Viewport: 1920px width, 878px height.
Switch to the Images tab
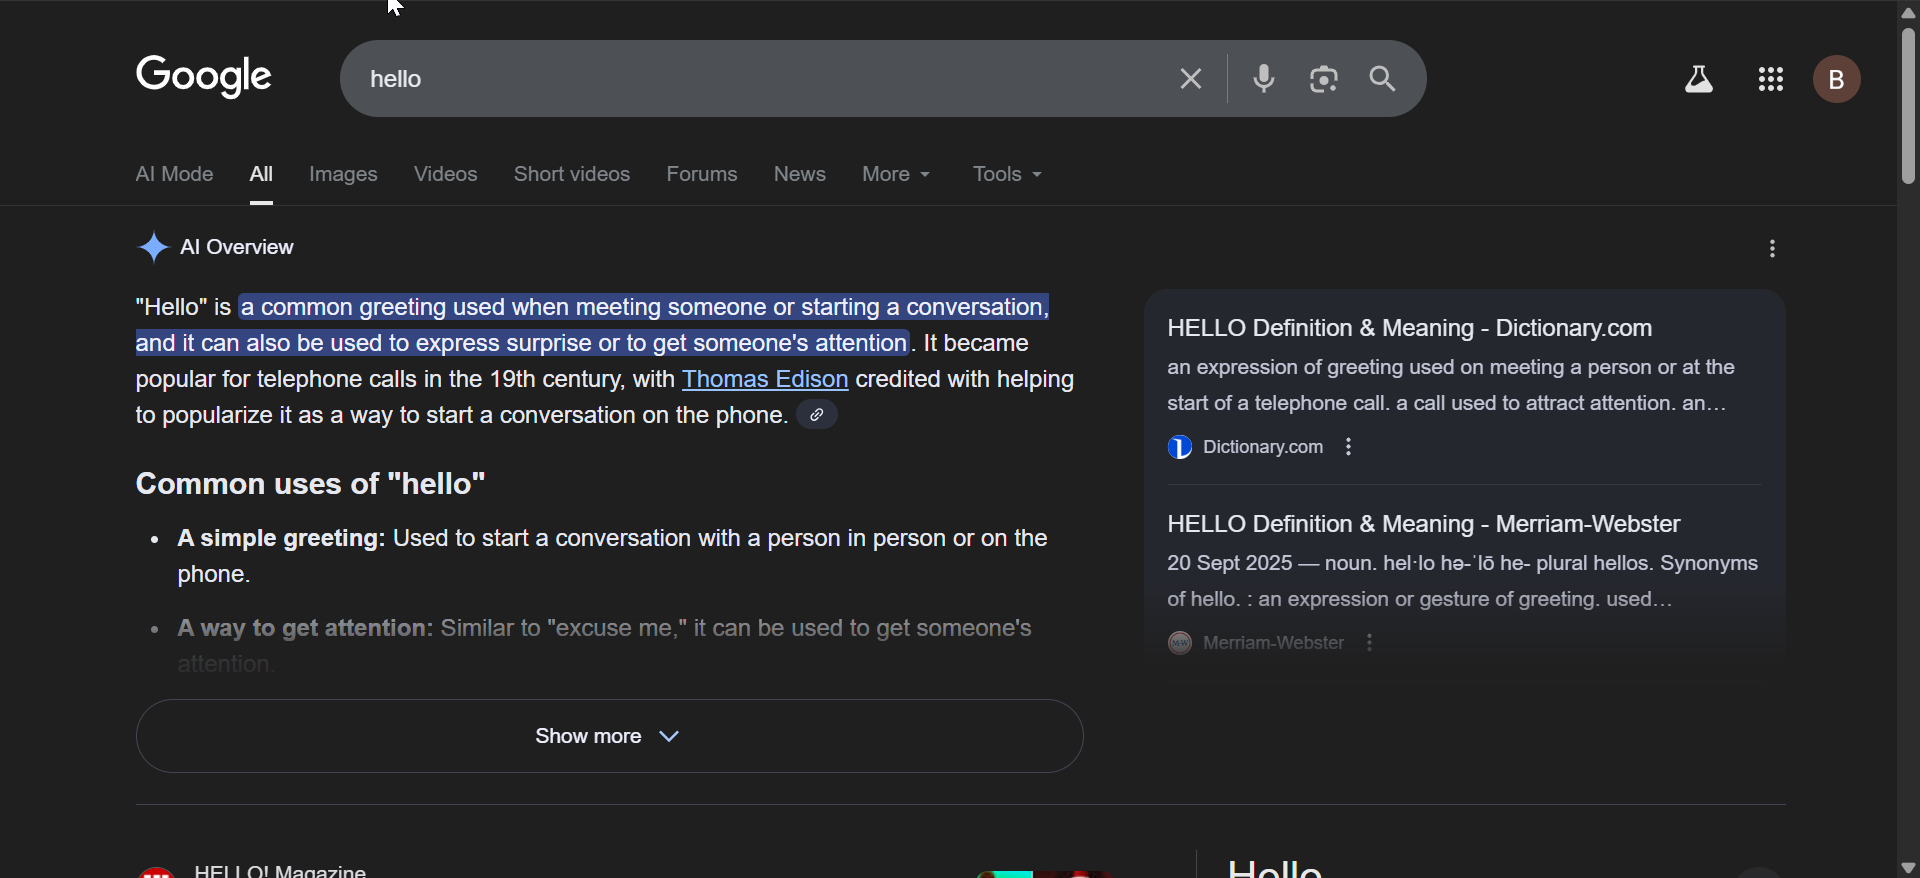[343, 174]
